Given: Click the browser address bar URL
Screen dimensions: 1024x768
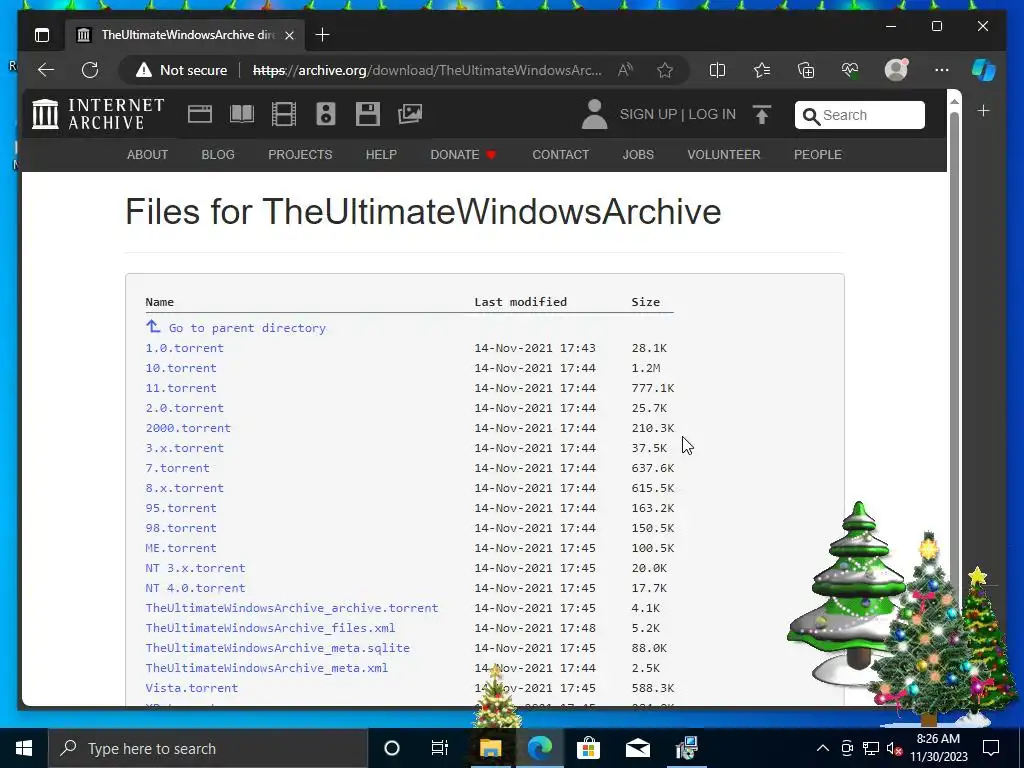Looking at the screenshot, I should 427,70.
